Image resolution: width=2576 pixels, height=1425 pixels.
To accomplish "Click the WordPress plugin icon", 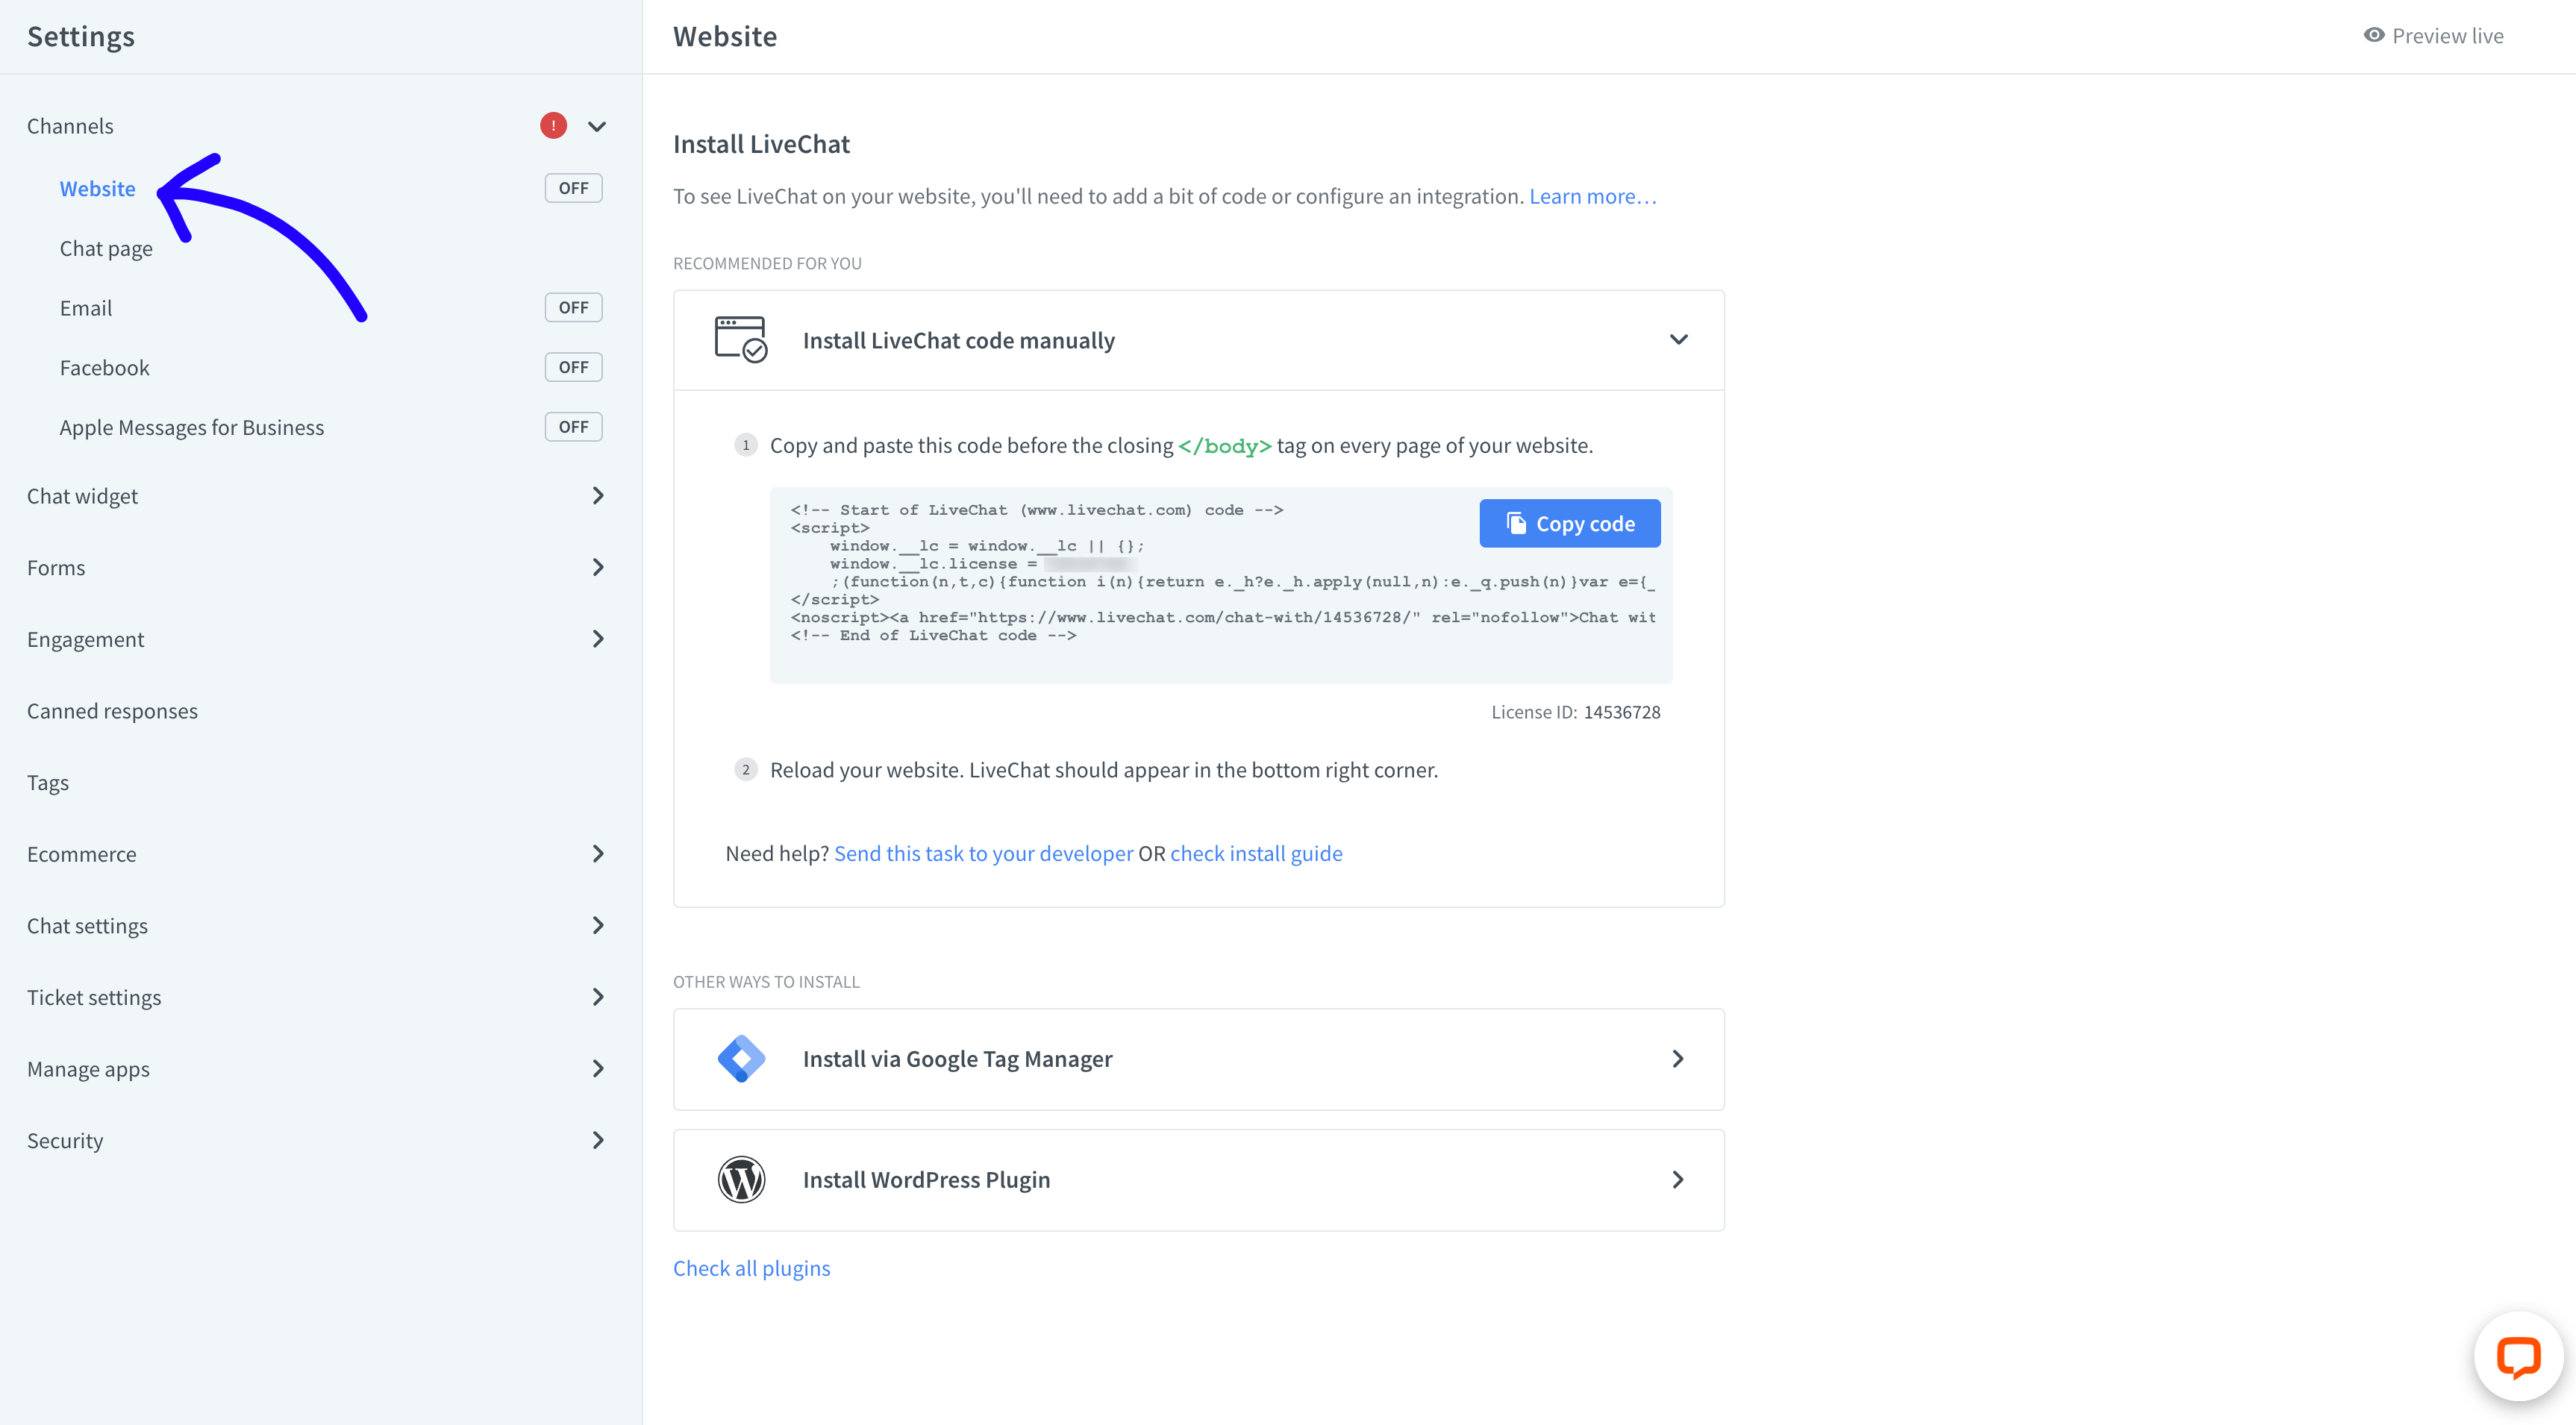I will [741, 1179].
